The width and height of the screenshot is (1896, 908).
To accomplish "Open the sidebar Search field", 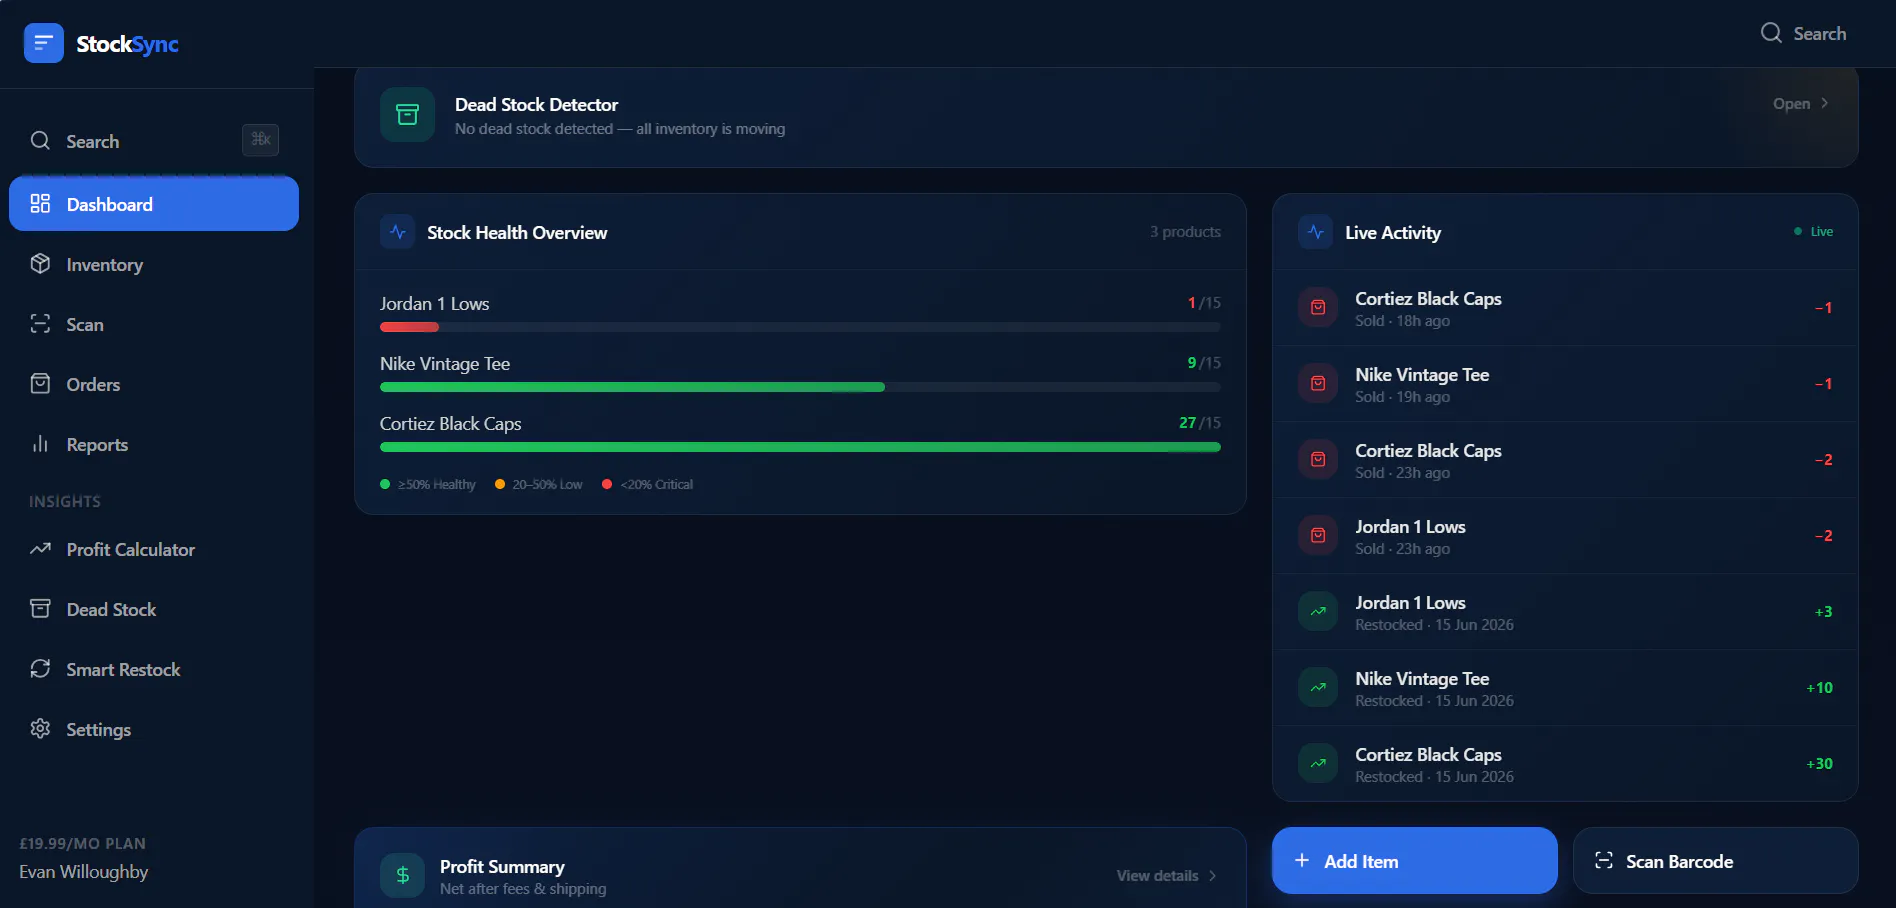I will pos(154,141).
